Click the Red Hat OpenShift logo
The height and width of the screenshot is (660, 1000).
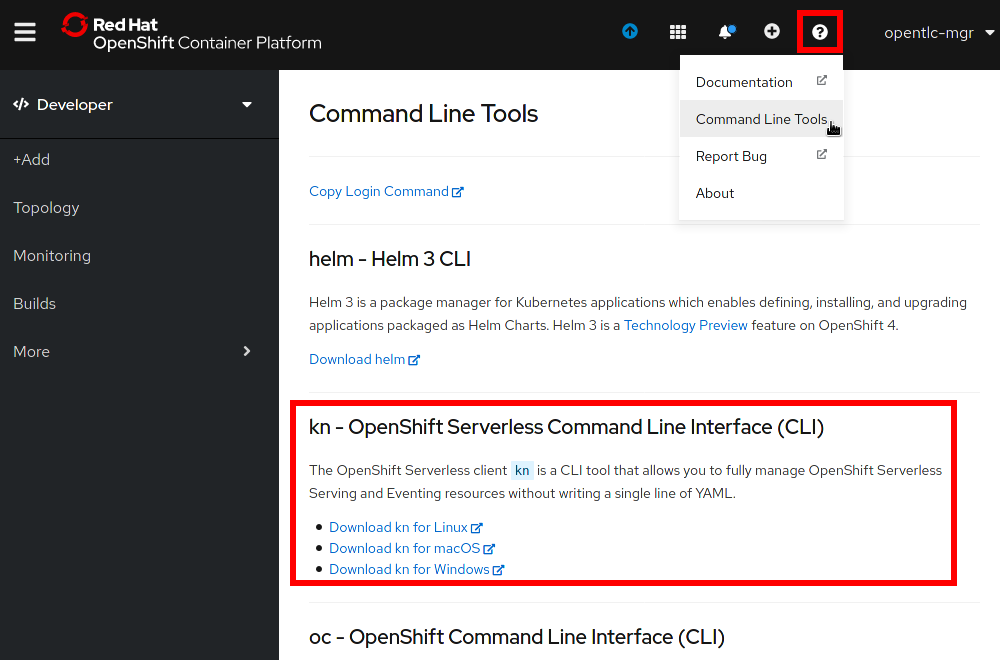tap(192, 32)
